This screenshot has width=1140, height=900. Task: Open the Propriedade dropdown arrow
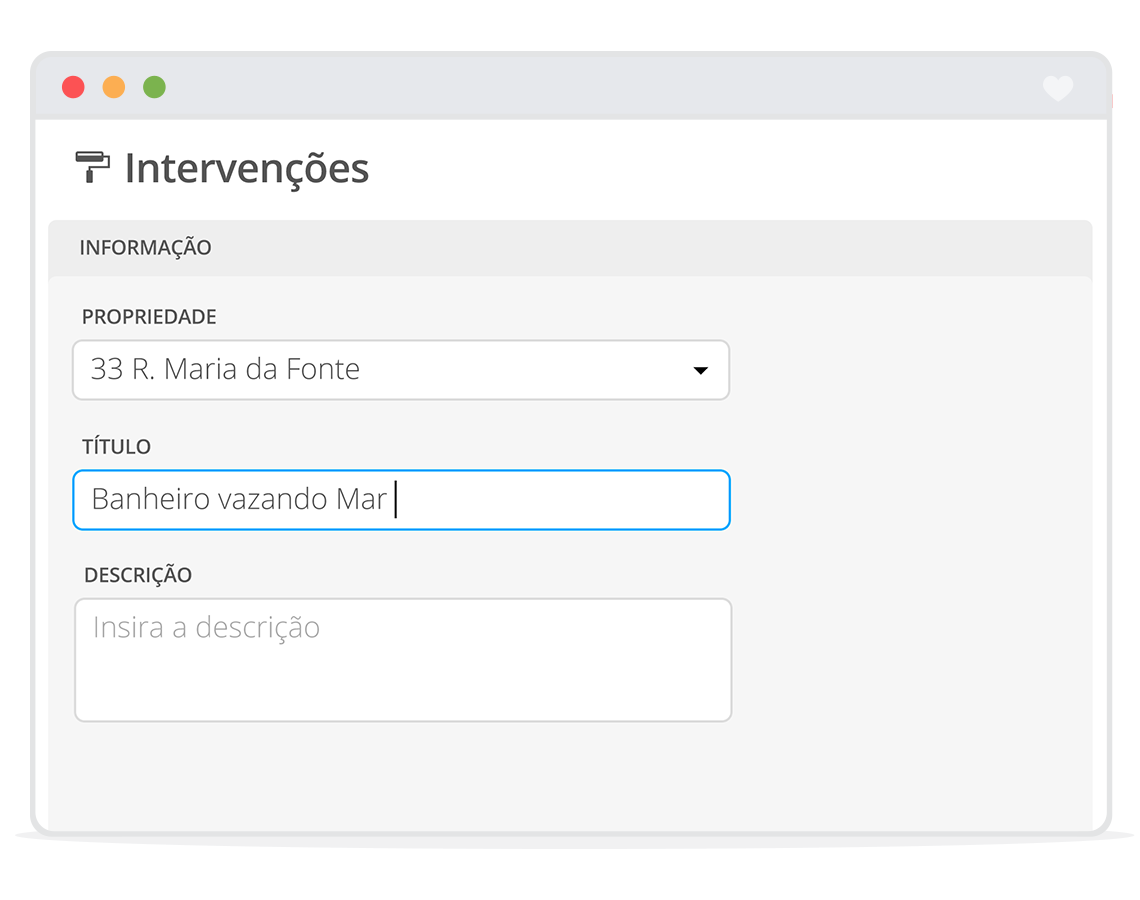click(700, 371)
